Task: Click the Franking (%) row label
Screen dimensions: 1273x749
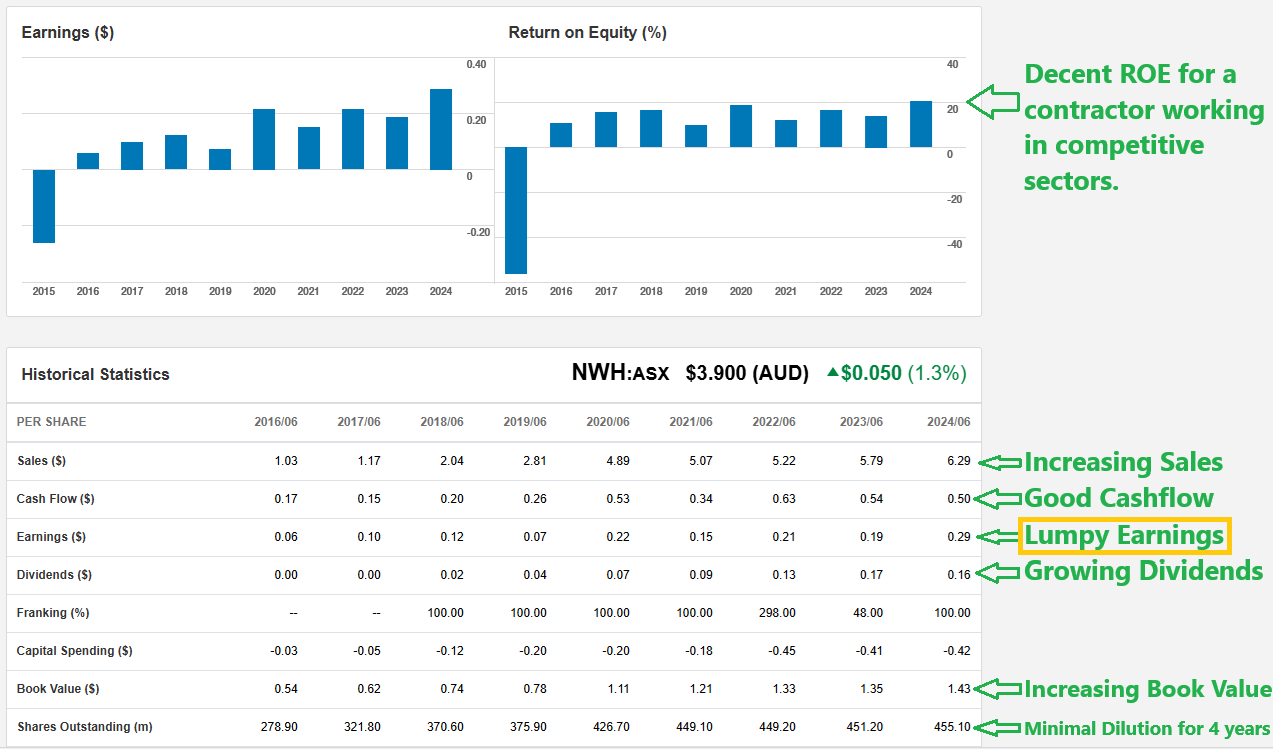Action: [x=53, y=612]
